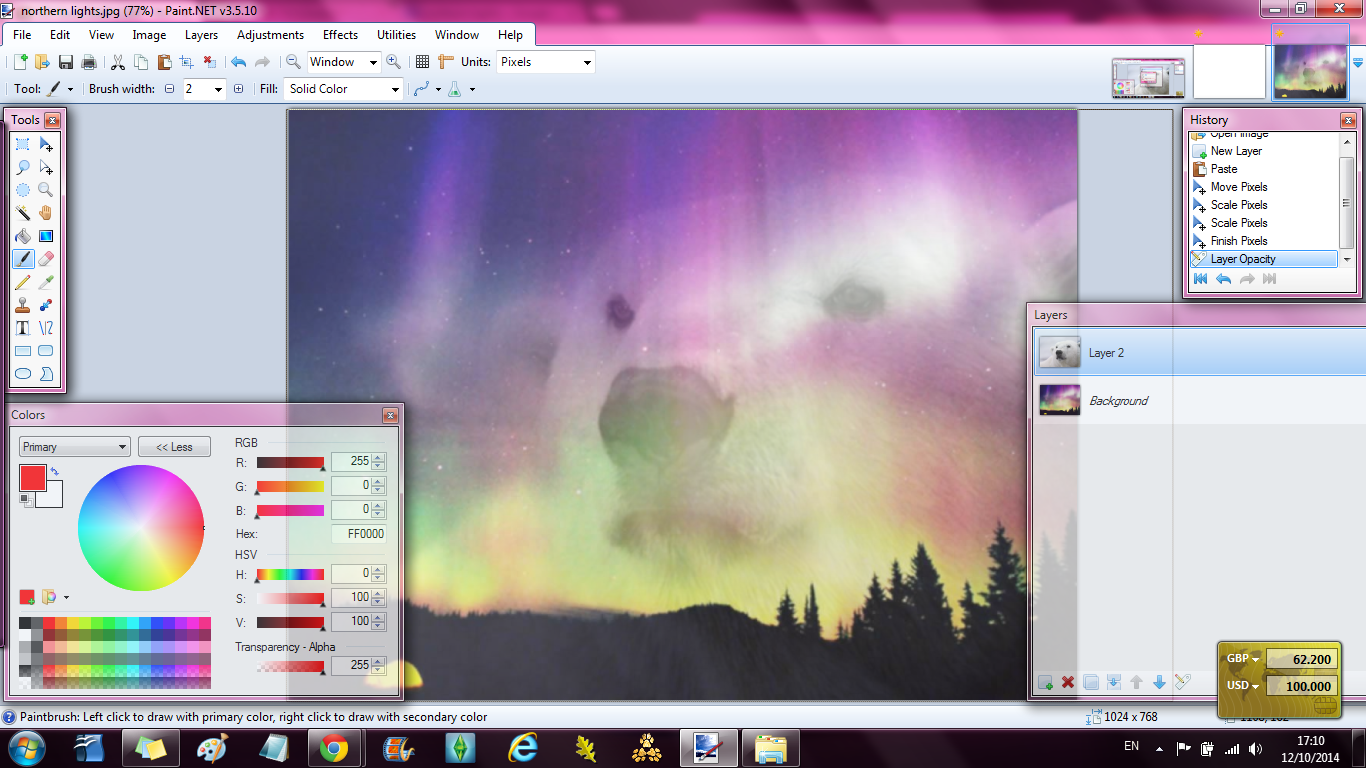The image size is (1366, 768).
Task: Select the Zoom magnifier tool in Tools panel
Action: click(x=46, y=190)
